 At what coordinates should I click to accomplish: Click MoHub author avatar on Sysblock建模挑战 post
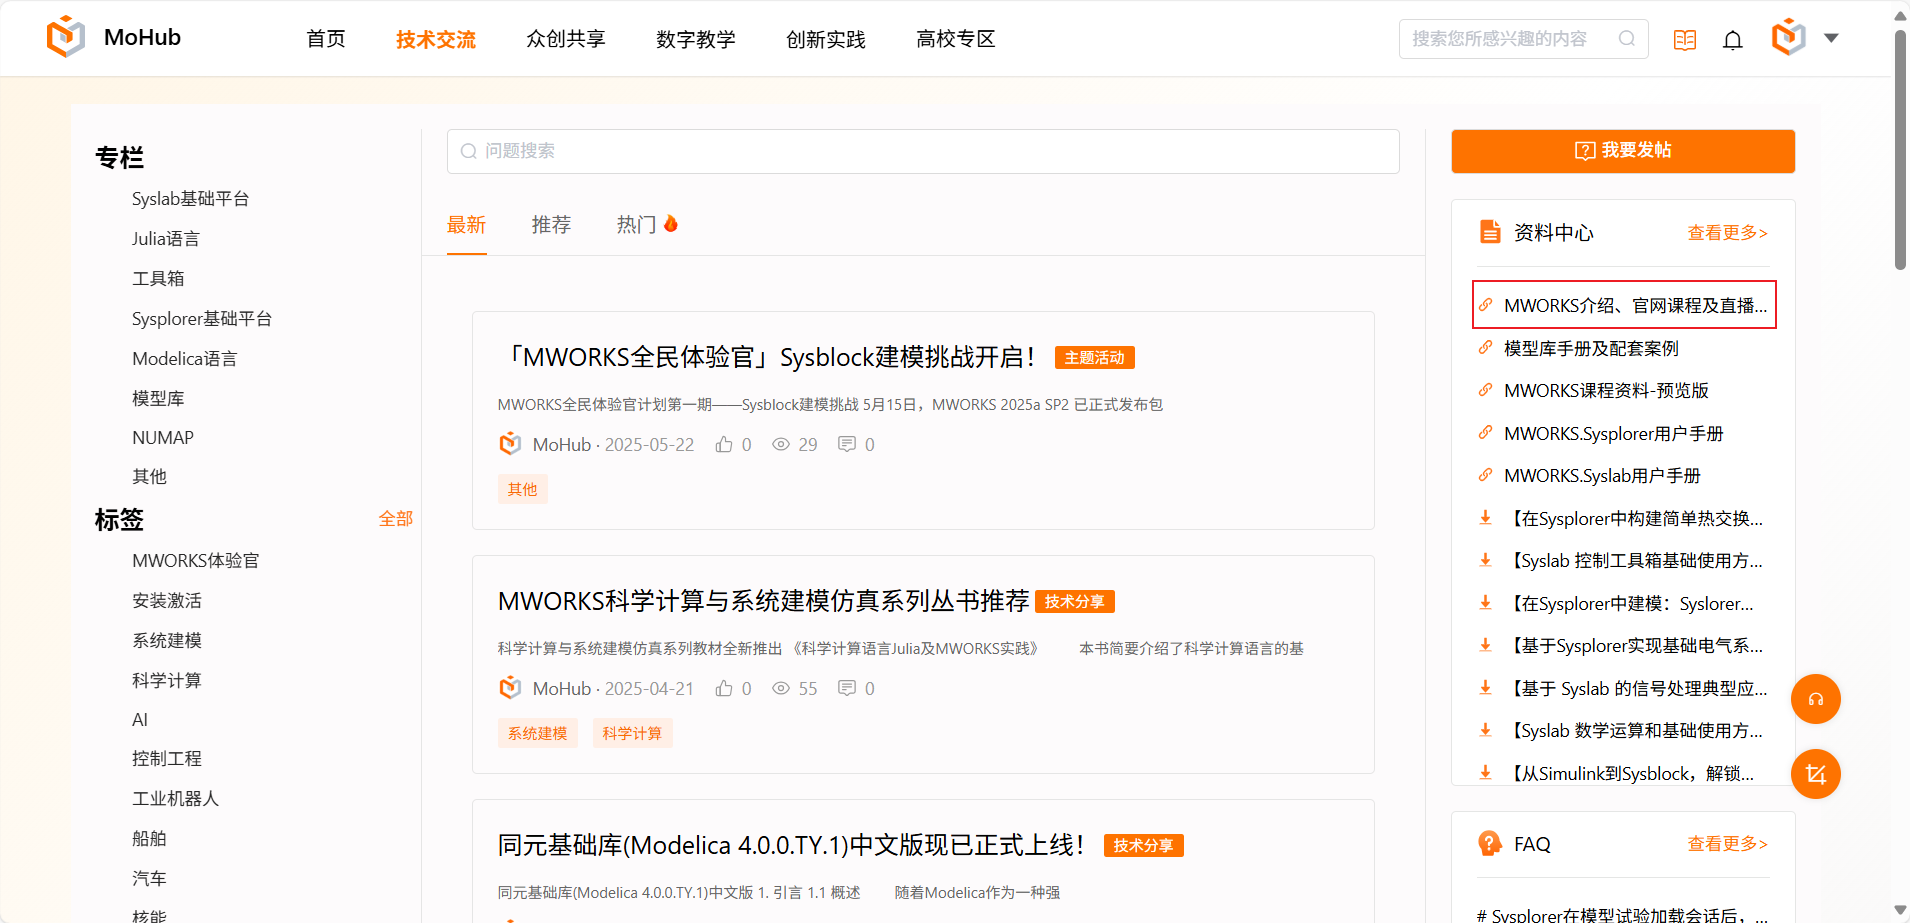tap(510, 443)
